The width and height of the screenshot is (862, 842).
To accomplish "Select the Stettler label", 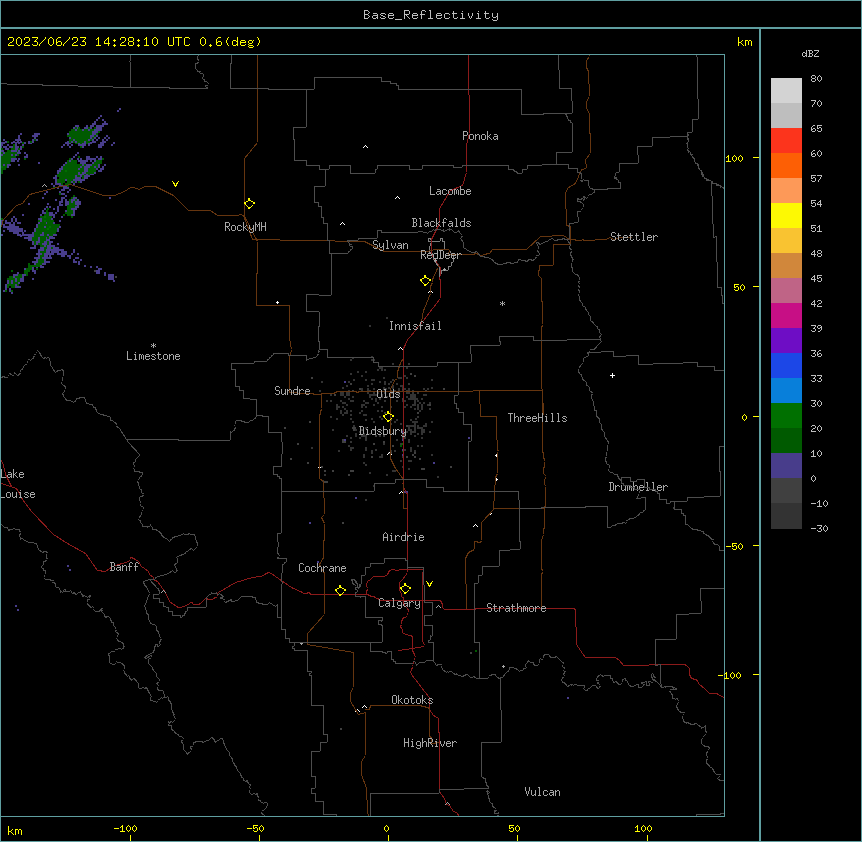I will (x=633, y=237).
